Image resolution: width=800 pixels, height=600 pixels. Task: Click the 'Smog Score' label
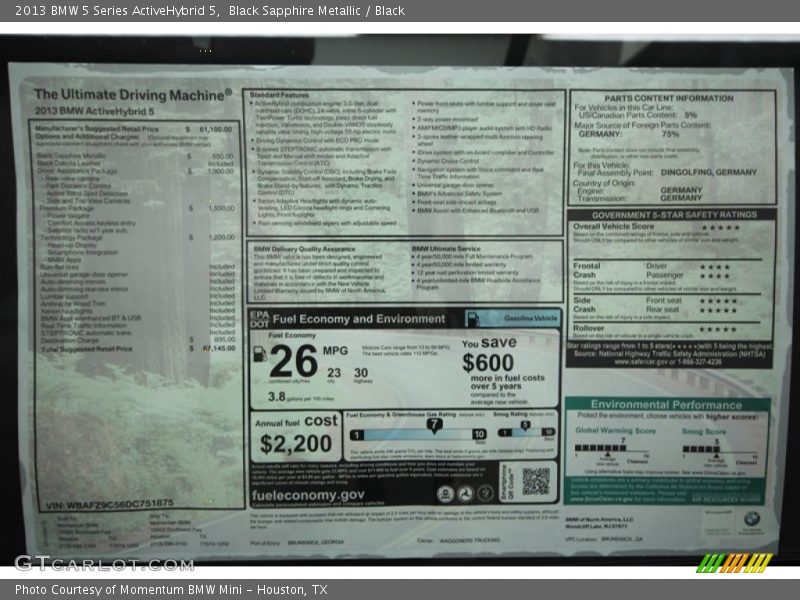click(x=704, y=432)
